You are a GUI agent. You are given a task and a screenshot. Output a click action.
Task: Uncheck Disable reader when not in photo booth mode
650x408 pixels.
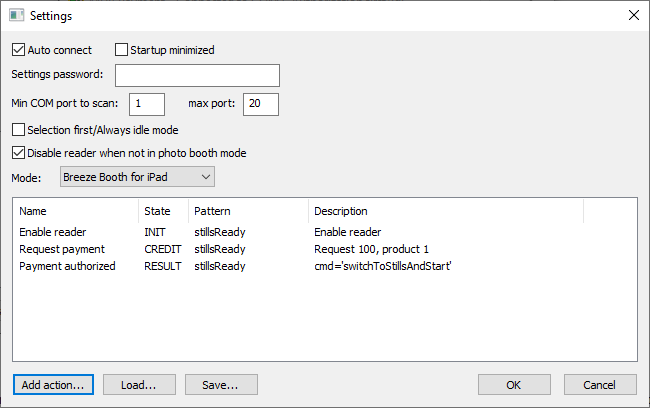pyautogui.click(x=19, y=153)
